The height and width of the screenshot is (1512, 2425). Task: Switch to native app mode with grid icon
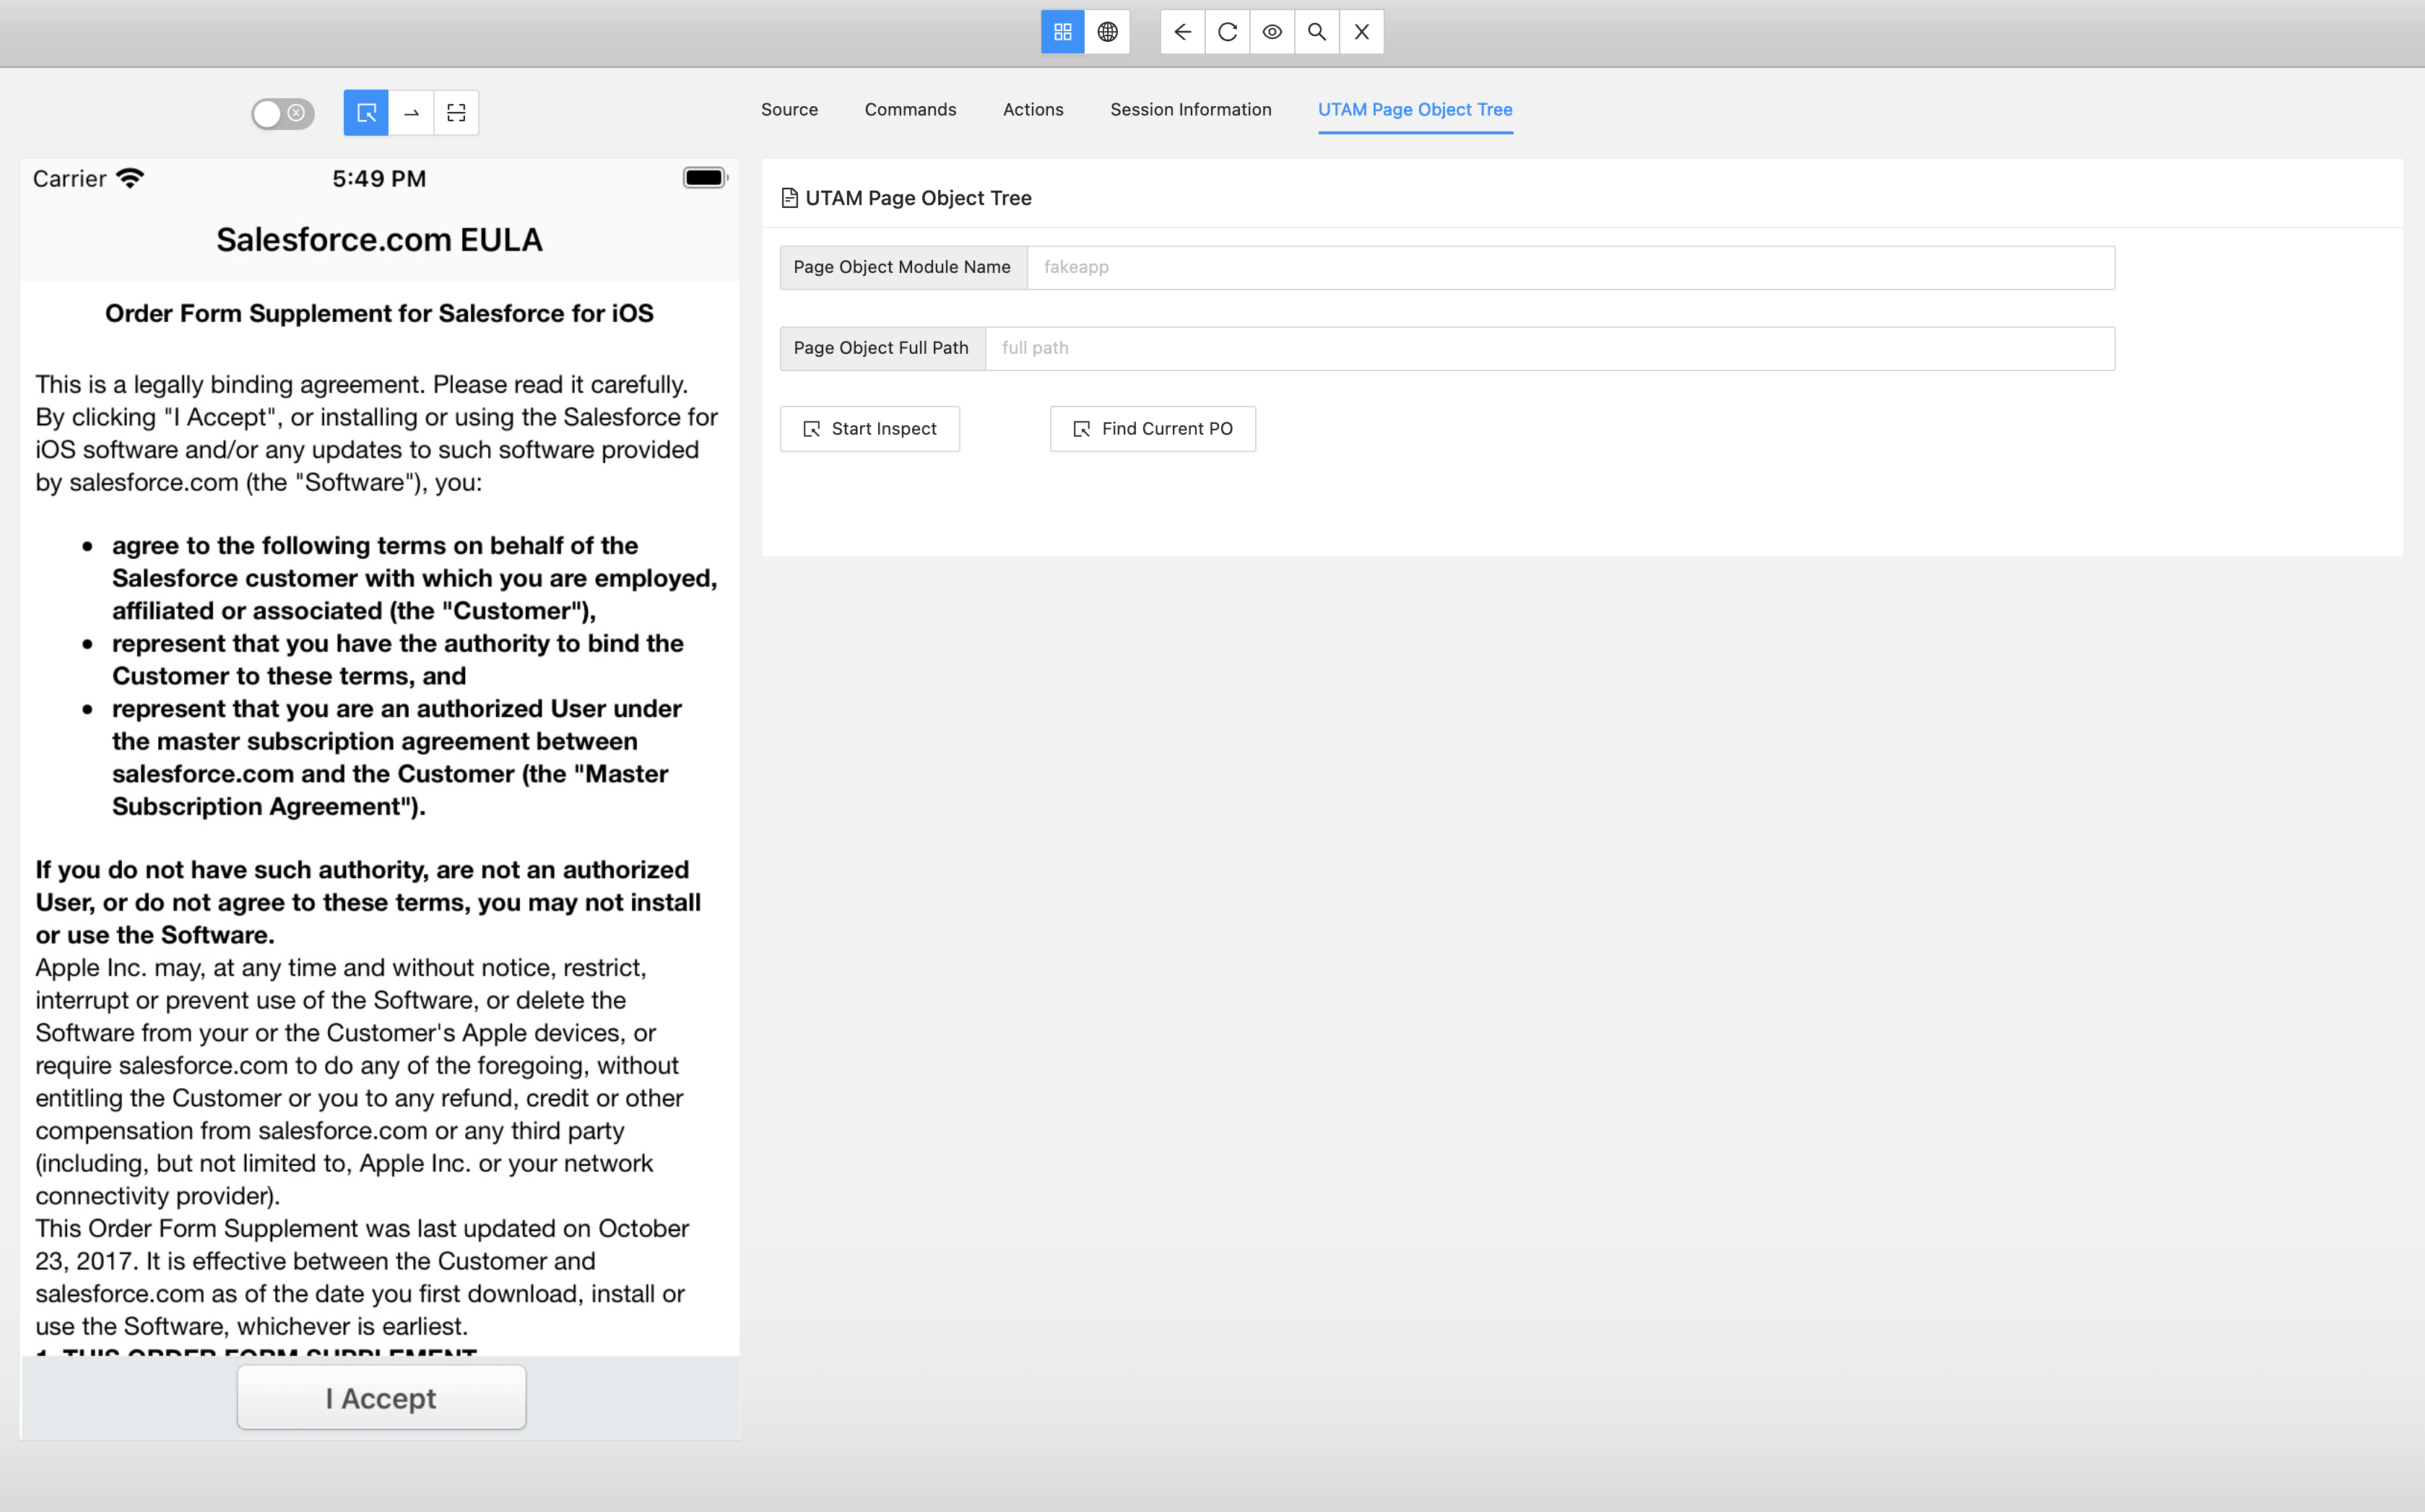tap(1062, 32)
